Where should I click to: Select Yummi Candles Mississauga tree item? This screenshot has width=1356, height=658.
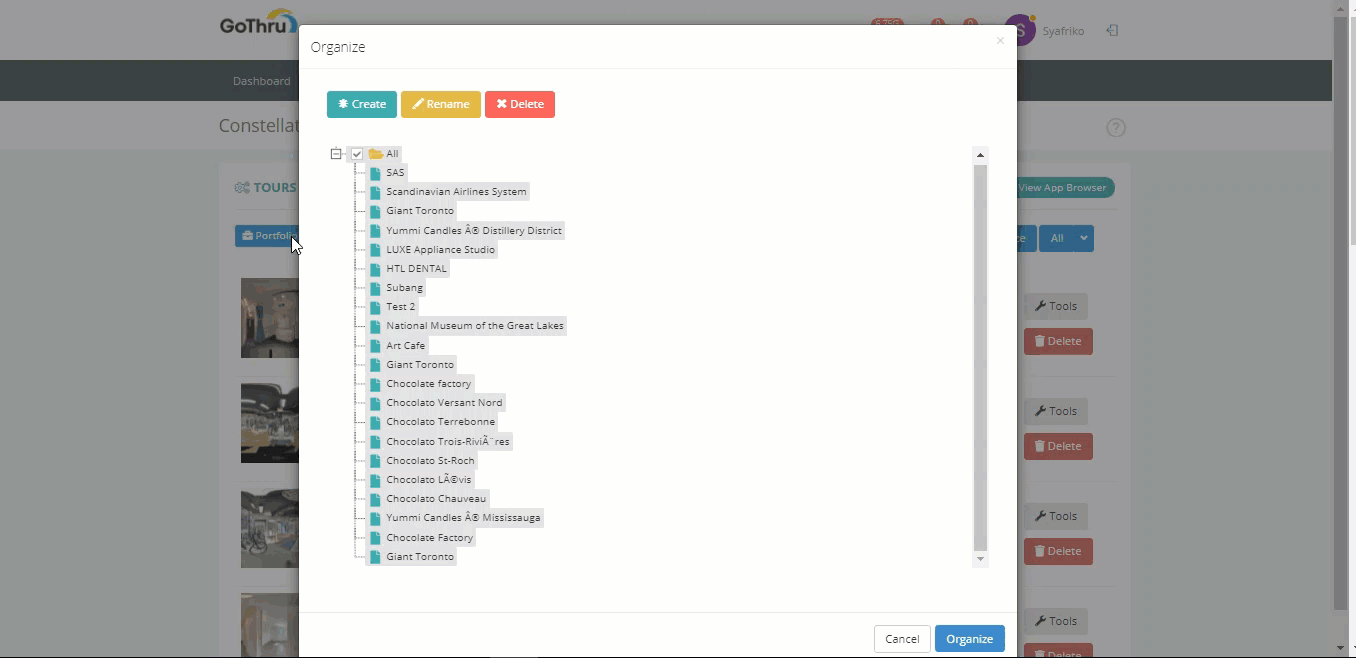[x=463, y=518]
